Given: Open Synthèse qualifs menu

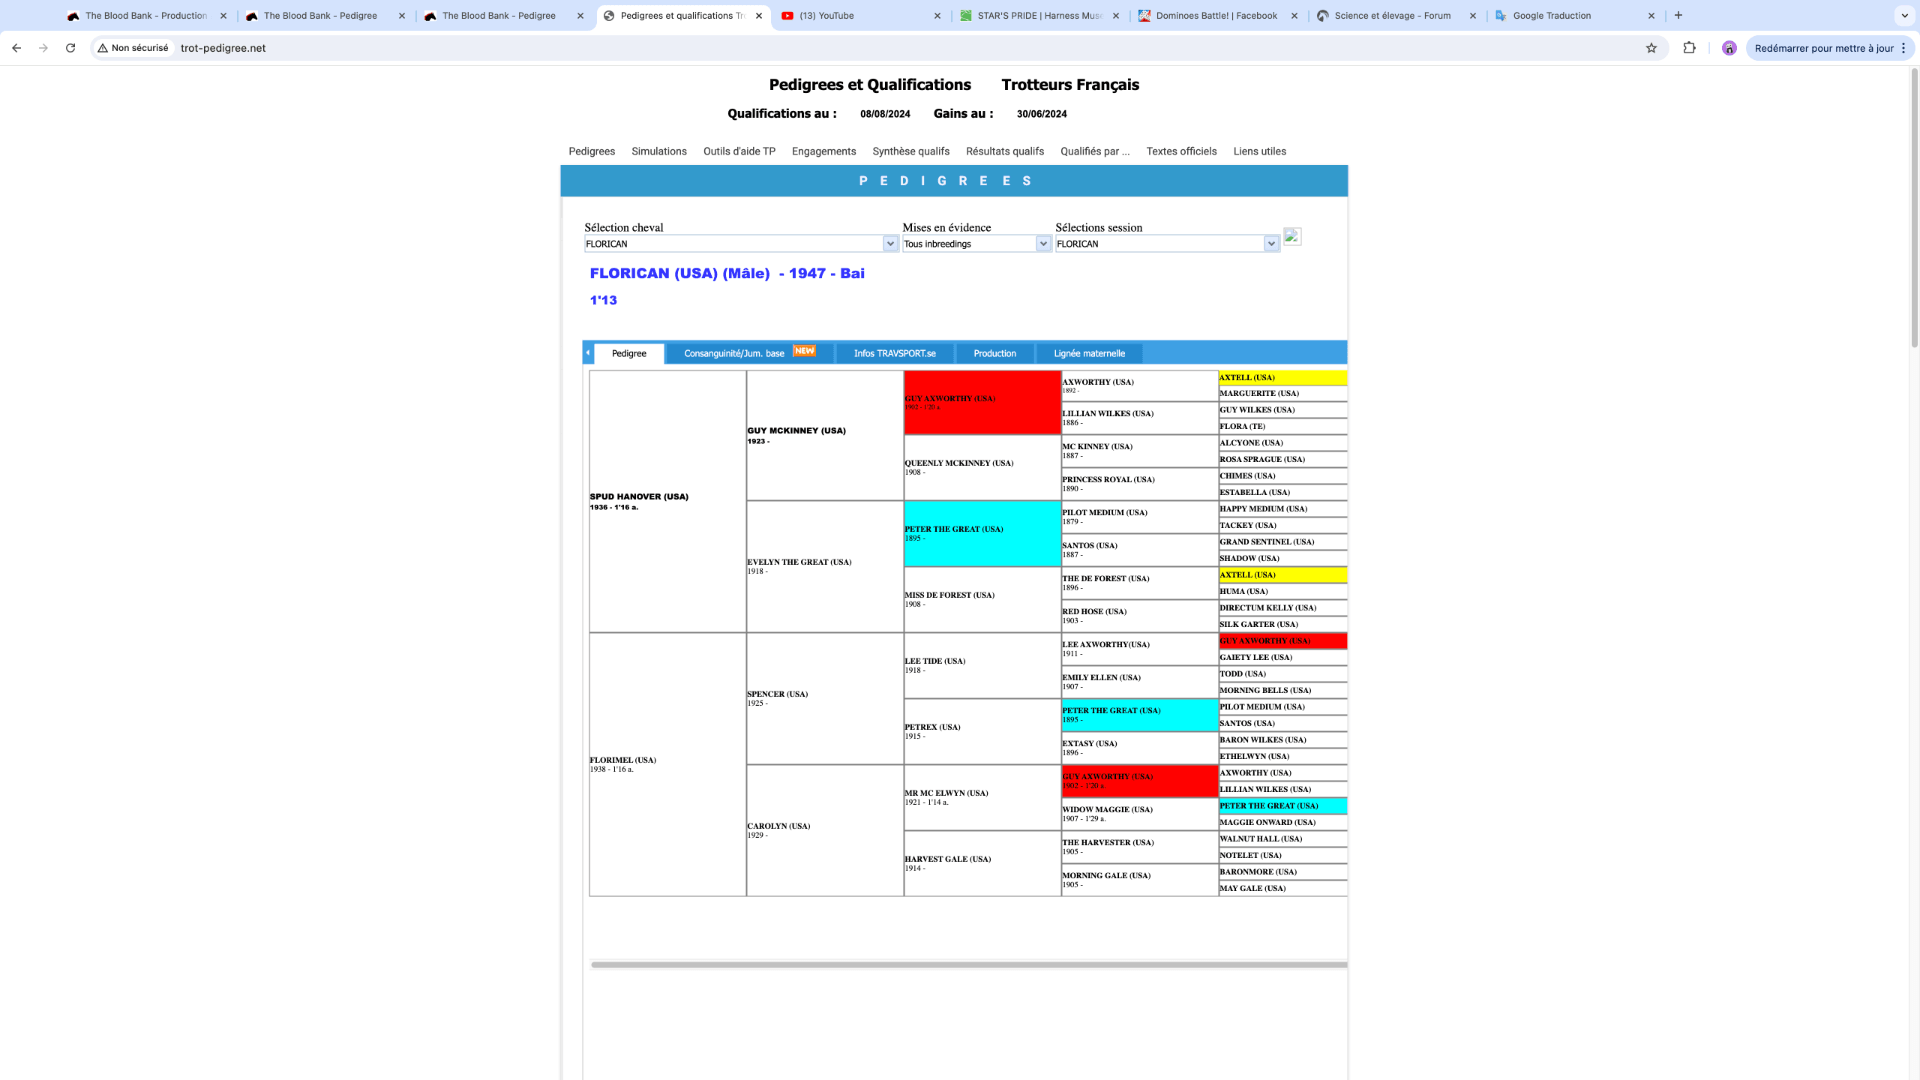Looking at the screenshot, I should point(911,151).
